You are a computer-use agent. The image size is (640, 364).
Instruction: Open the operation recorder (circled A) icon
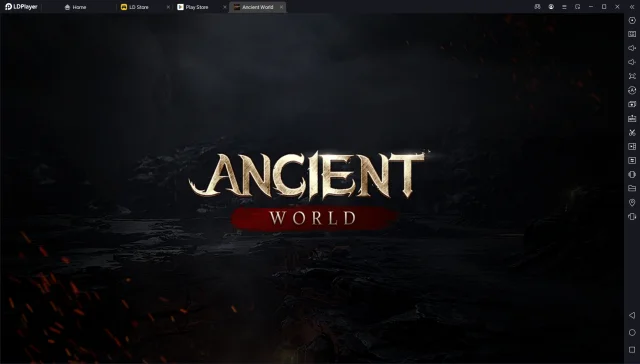pyautogui.click(x=632, y=90)
